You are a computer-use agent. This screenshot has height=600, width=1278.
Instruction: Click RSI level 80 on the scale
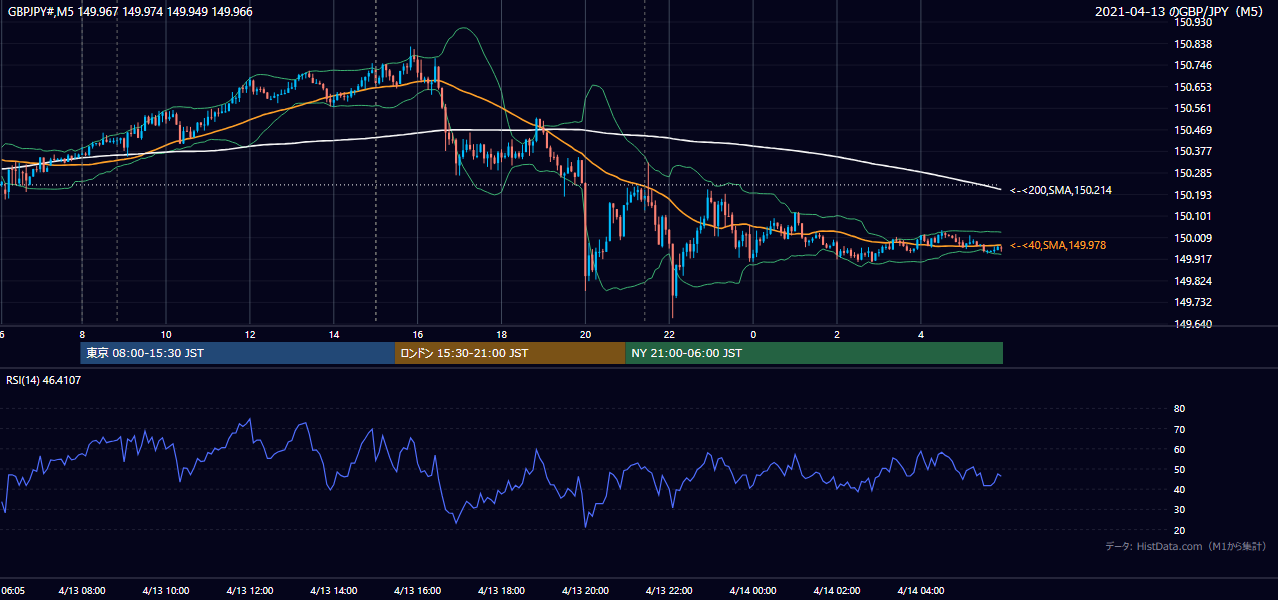[1179, 409]
